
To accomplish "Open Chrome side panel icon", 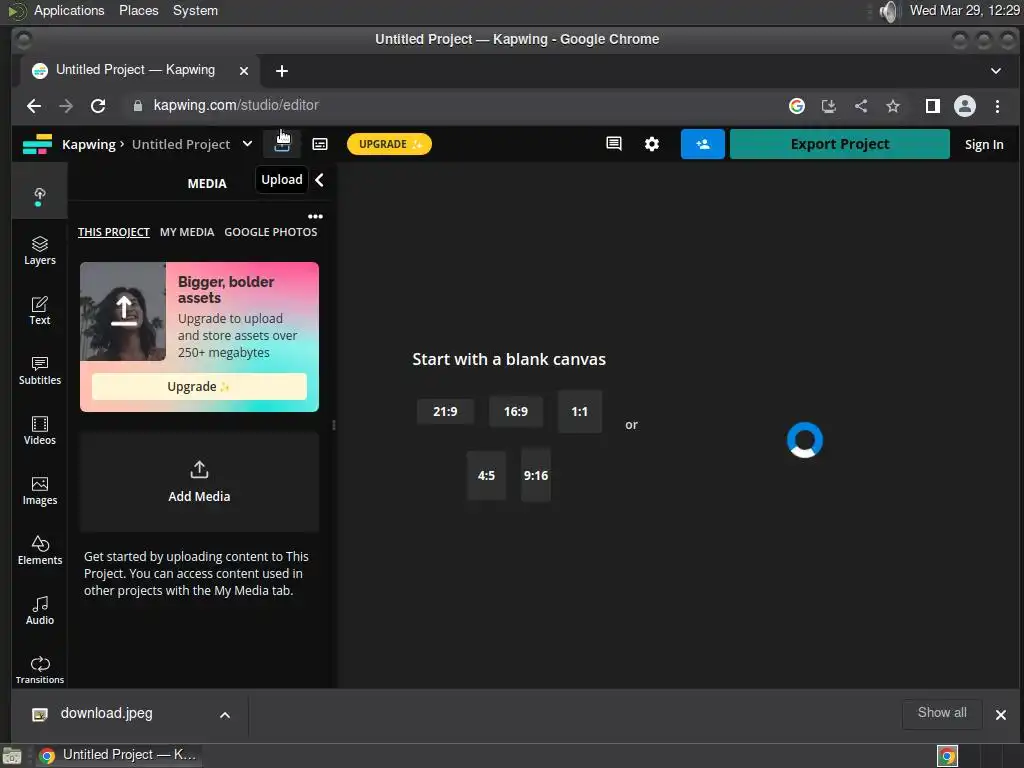I will point(933,106).
